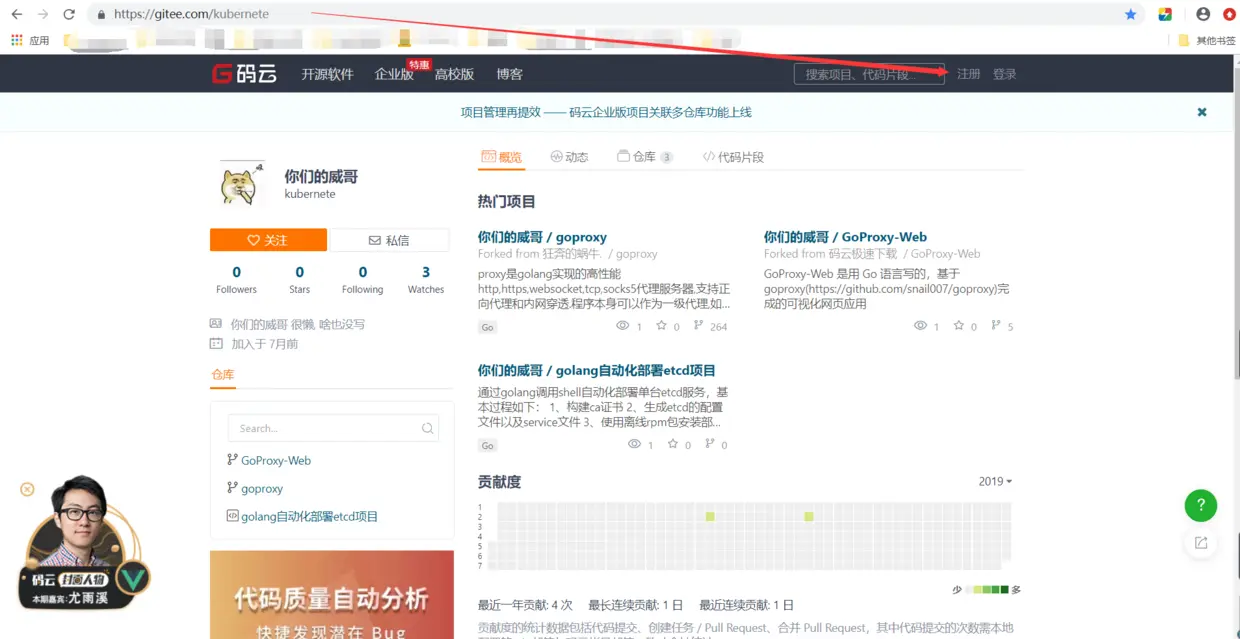Click the fork count 264 on goproxy

(718, 327)
